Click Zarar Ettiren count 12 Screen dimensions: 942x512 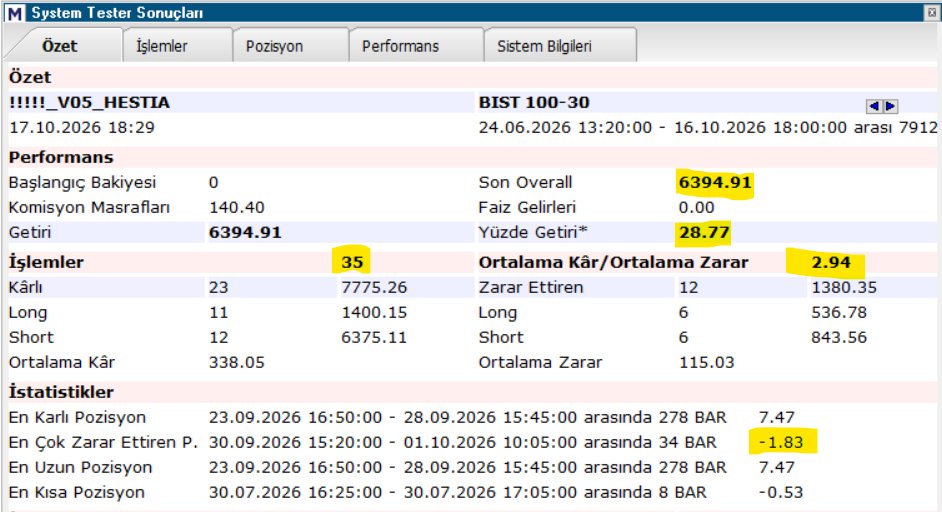click(688, 287)
